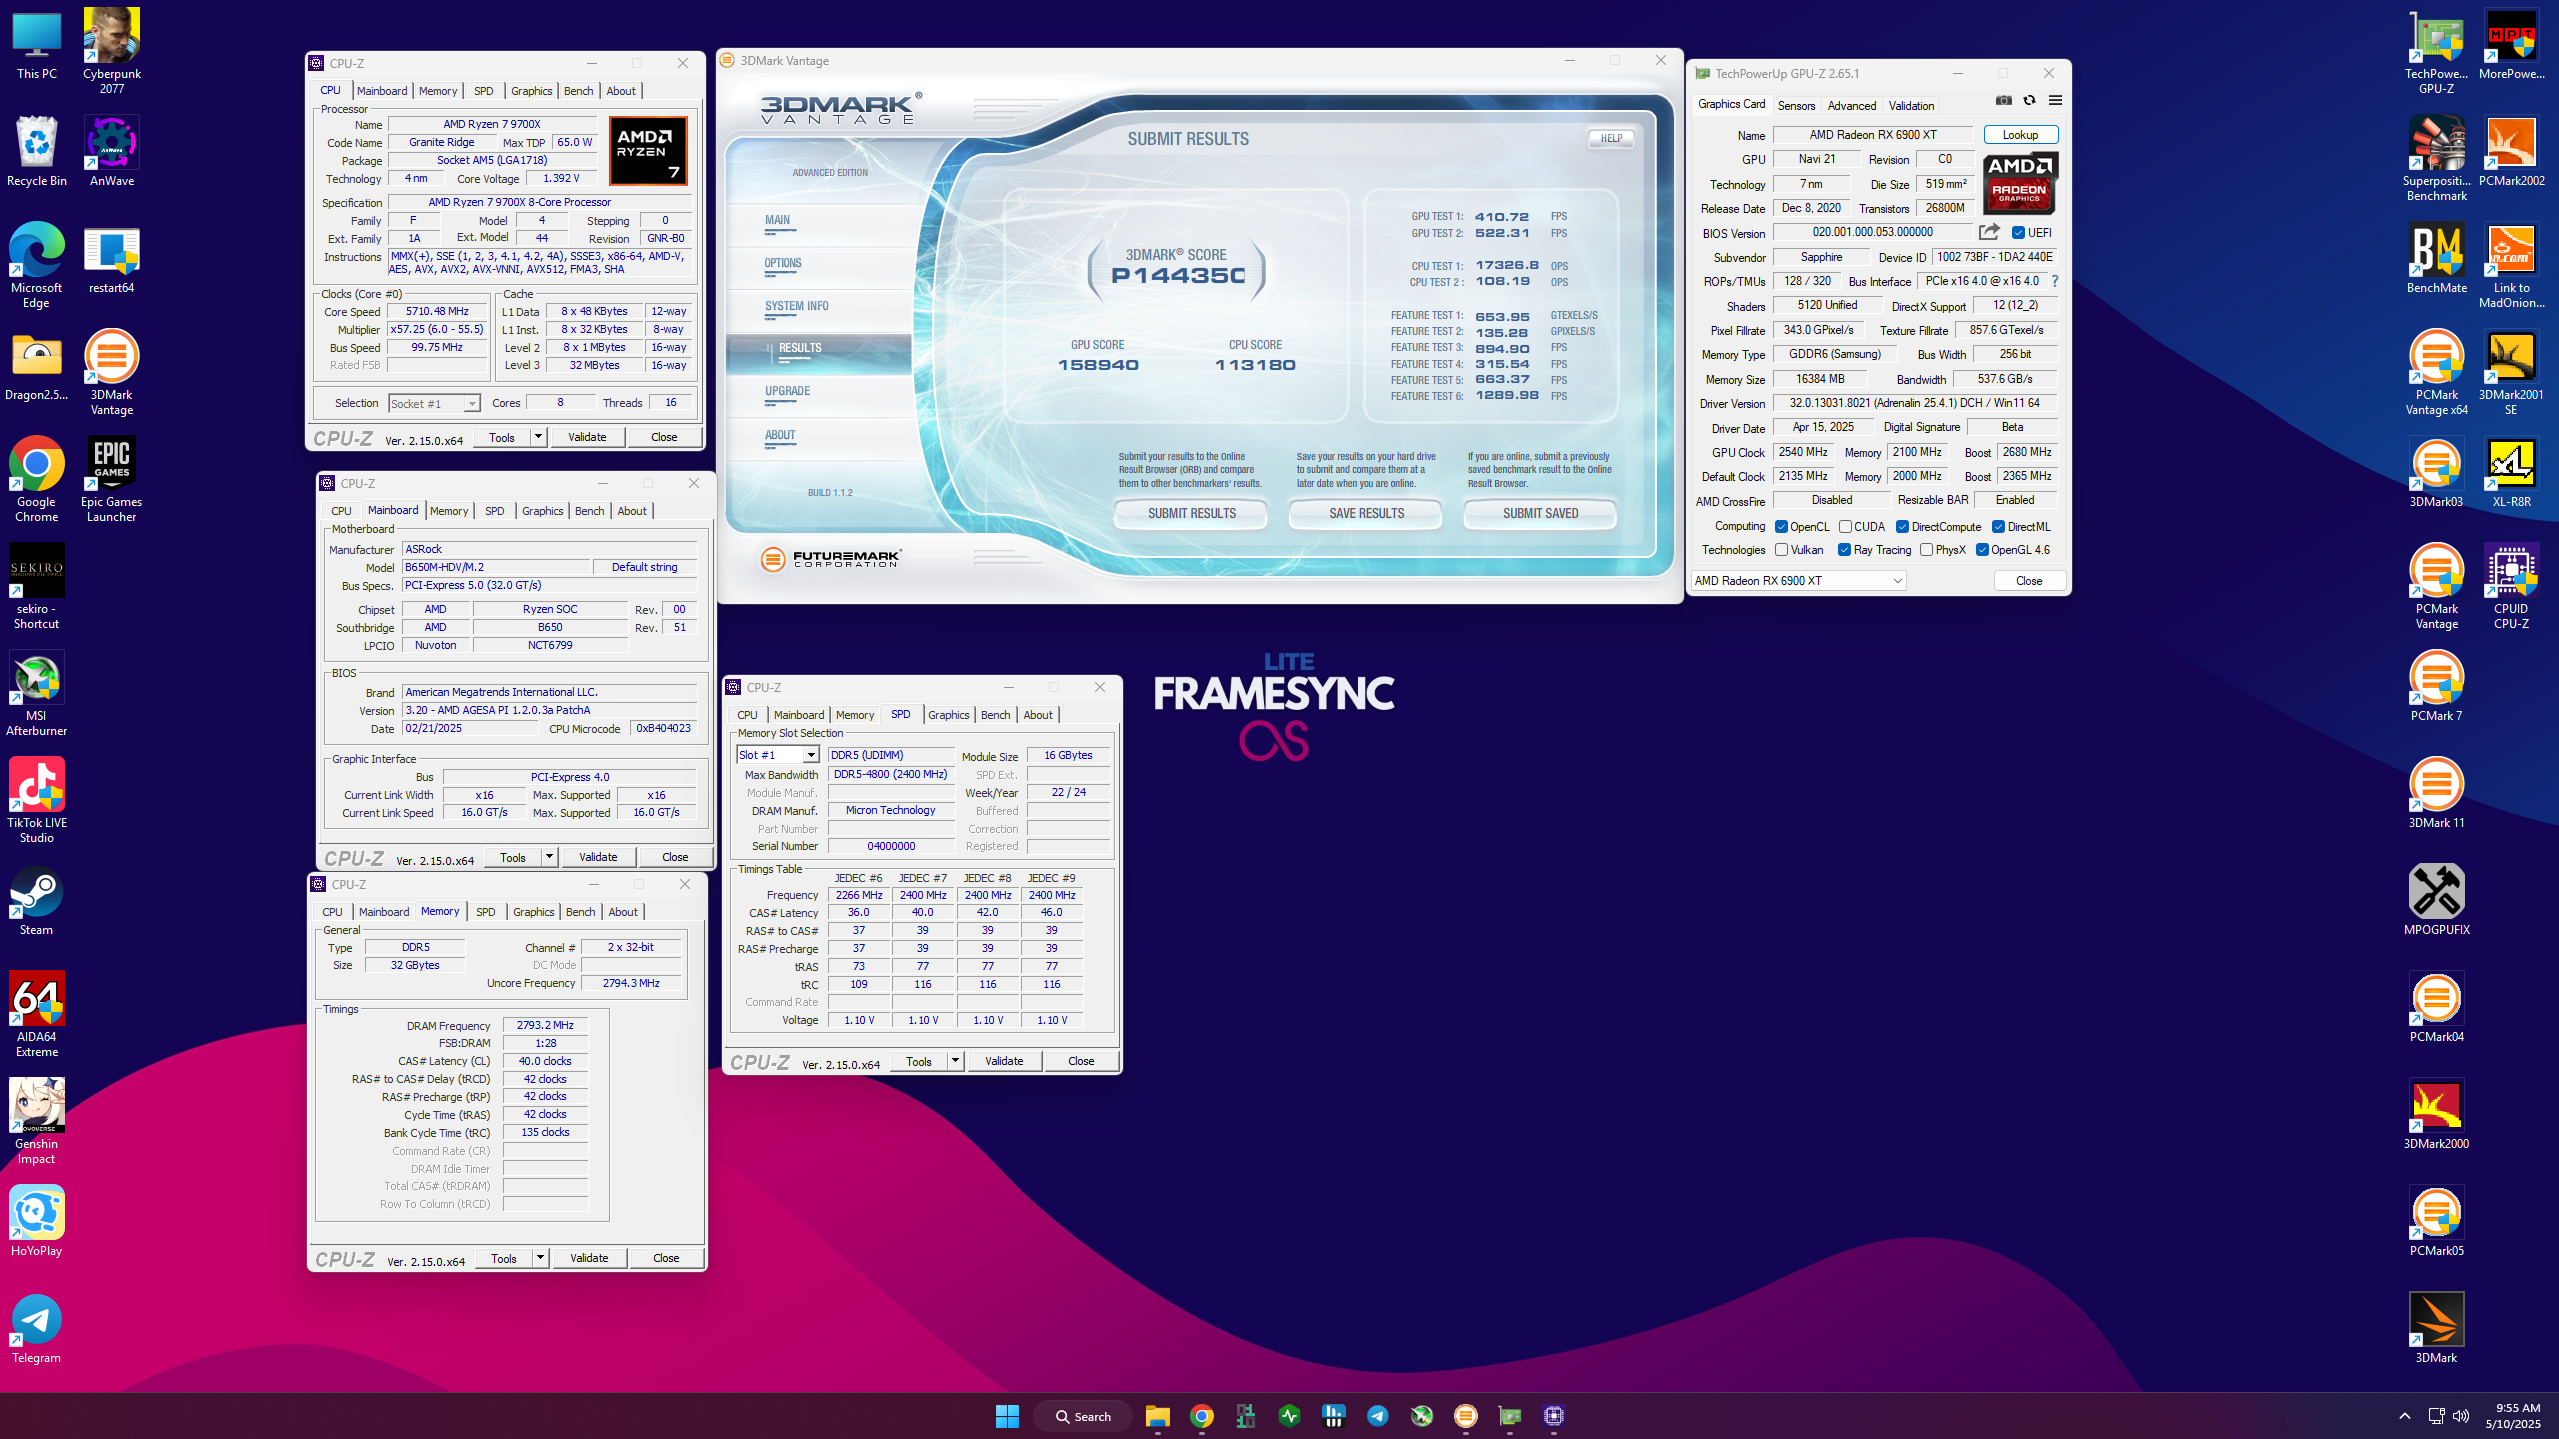Switch to Advanced tab in GPU-Z
This screenshot has width=2559, height=1439.
[x=1851, y=106]
